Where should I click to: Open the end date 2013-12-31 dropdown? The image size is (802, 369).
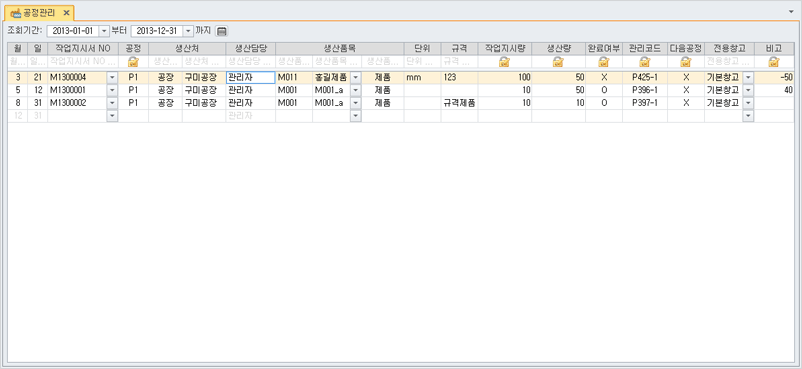(189, 31)
